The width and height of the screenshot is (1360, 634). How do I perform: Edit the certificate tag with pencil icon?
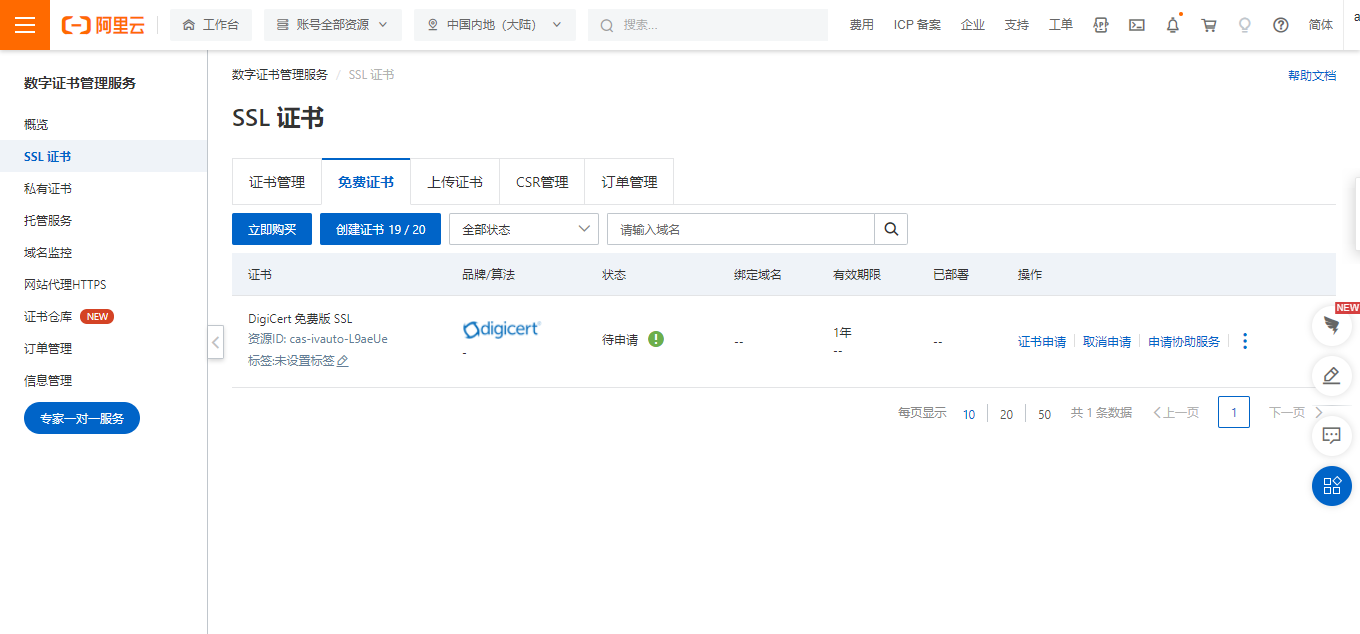[x=343, y=361]
